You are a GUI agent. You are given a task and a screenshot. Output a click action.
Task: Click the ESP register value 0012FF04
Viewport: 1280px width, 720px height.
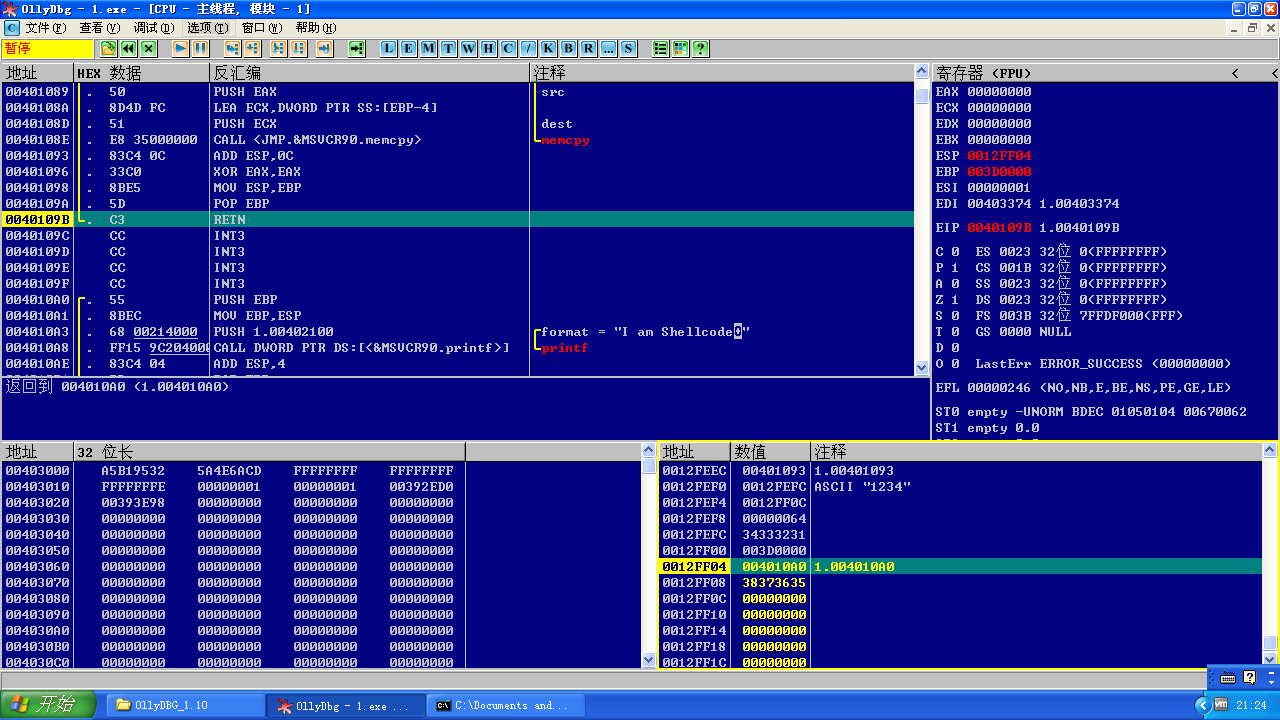999,156
